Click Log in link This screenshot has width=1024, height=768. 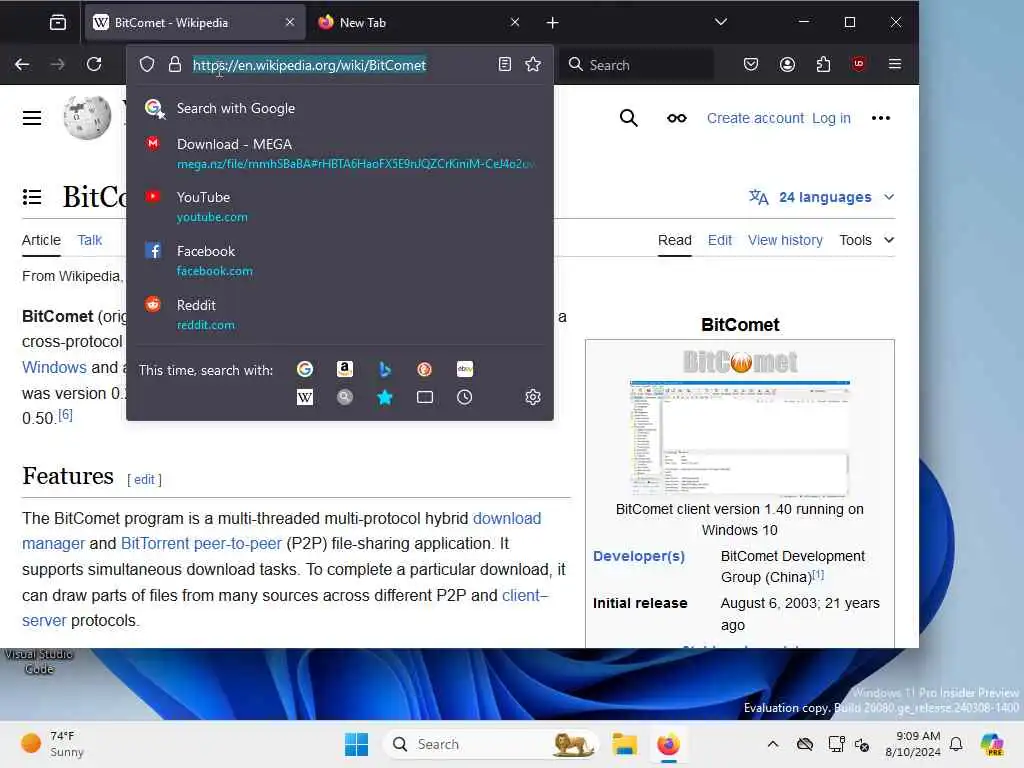tap(831, 118)
